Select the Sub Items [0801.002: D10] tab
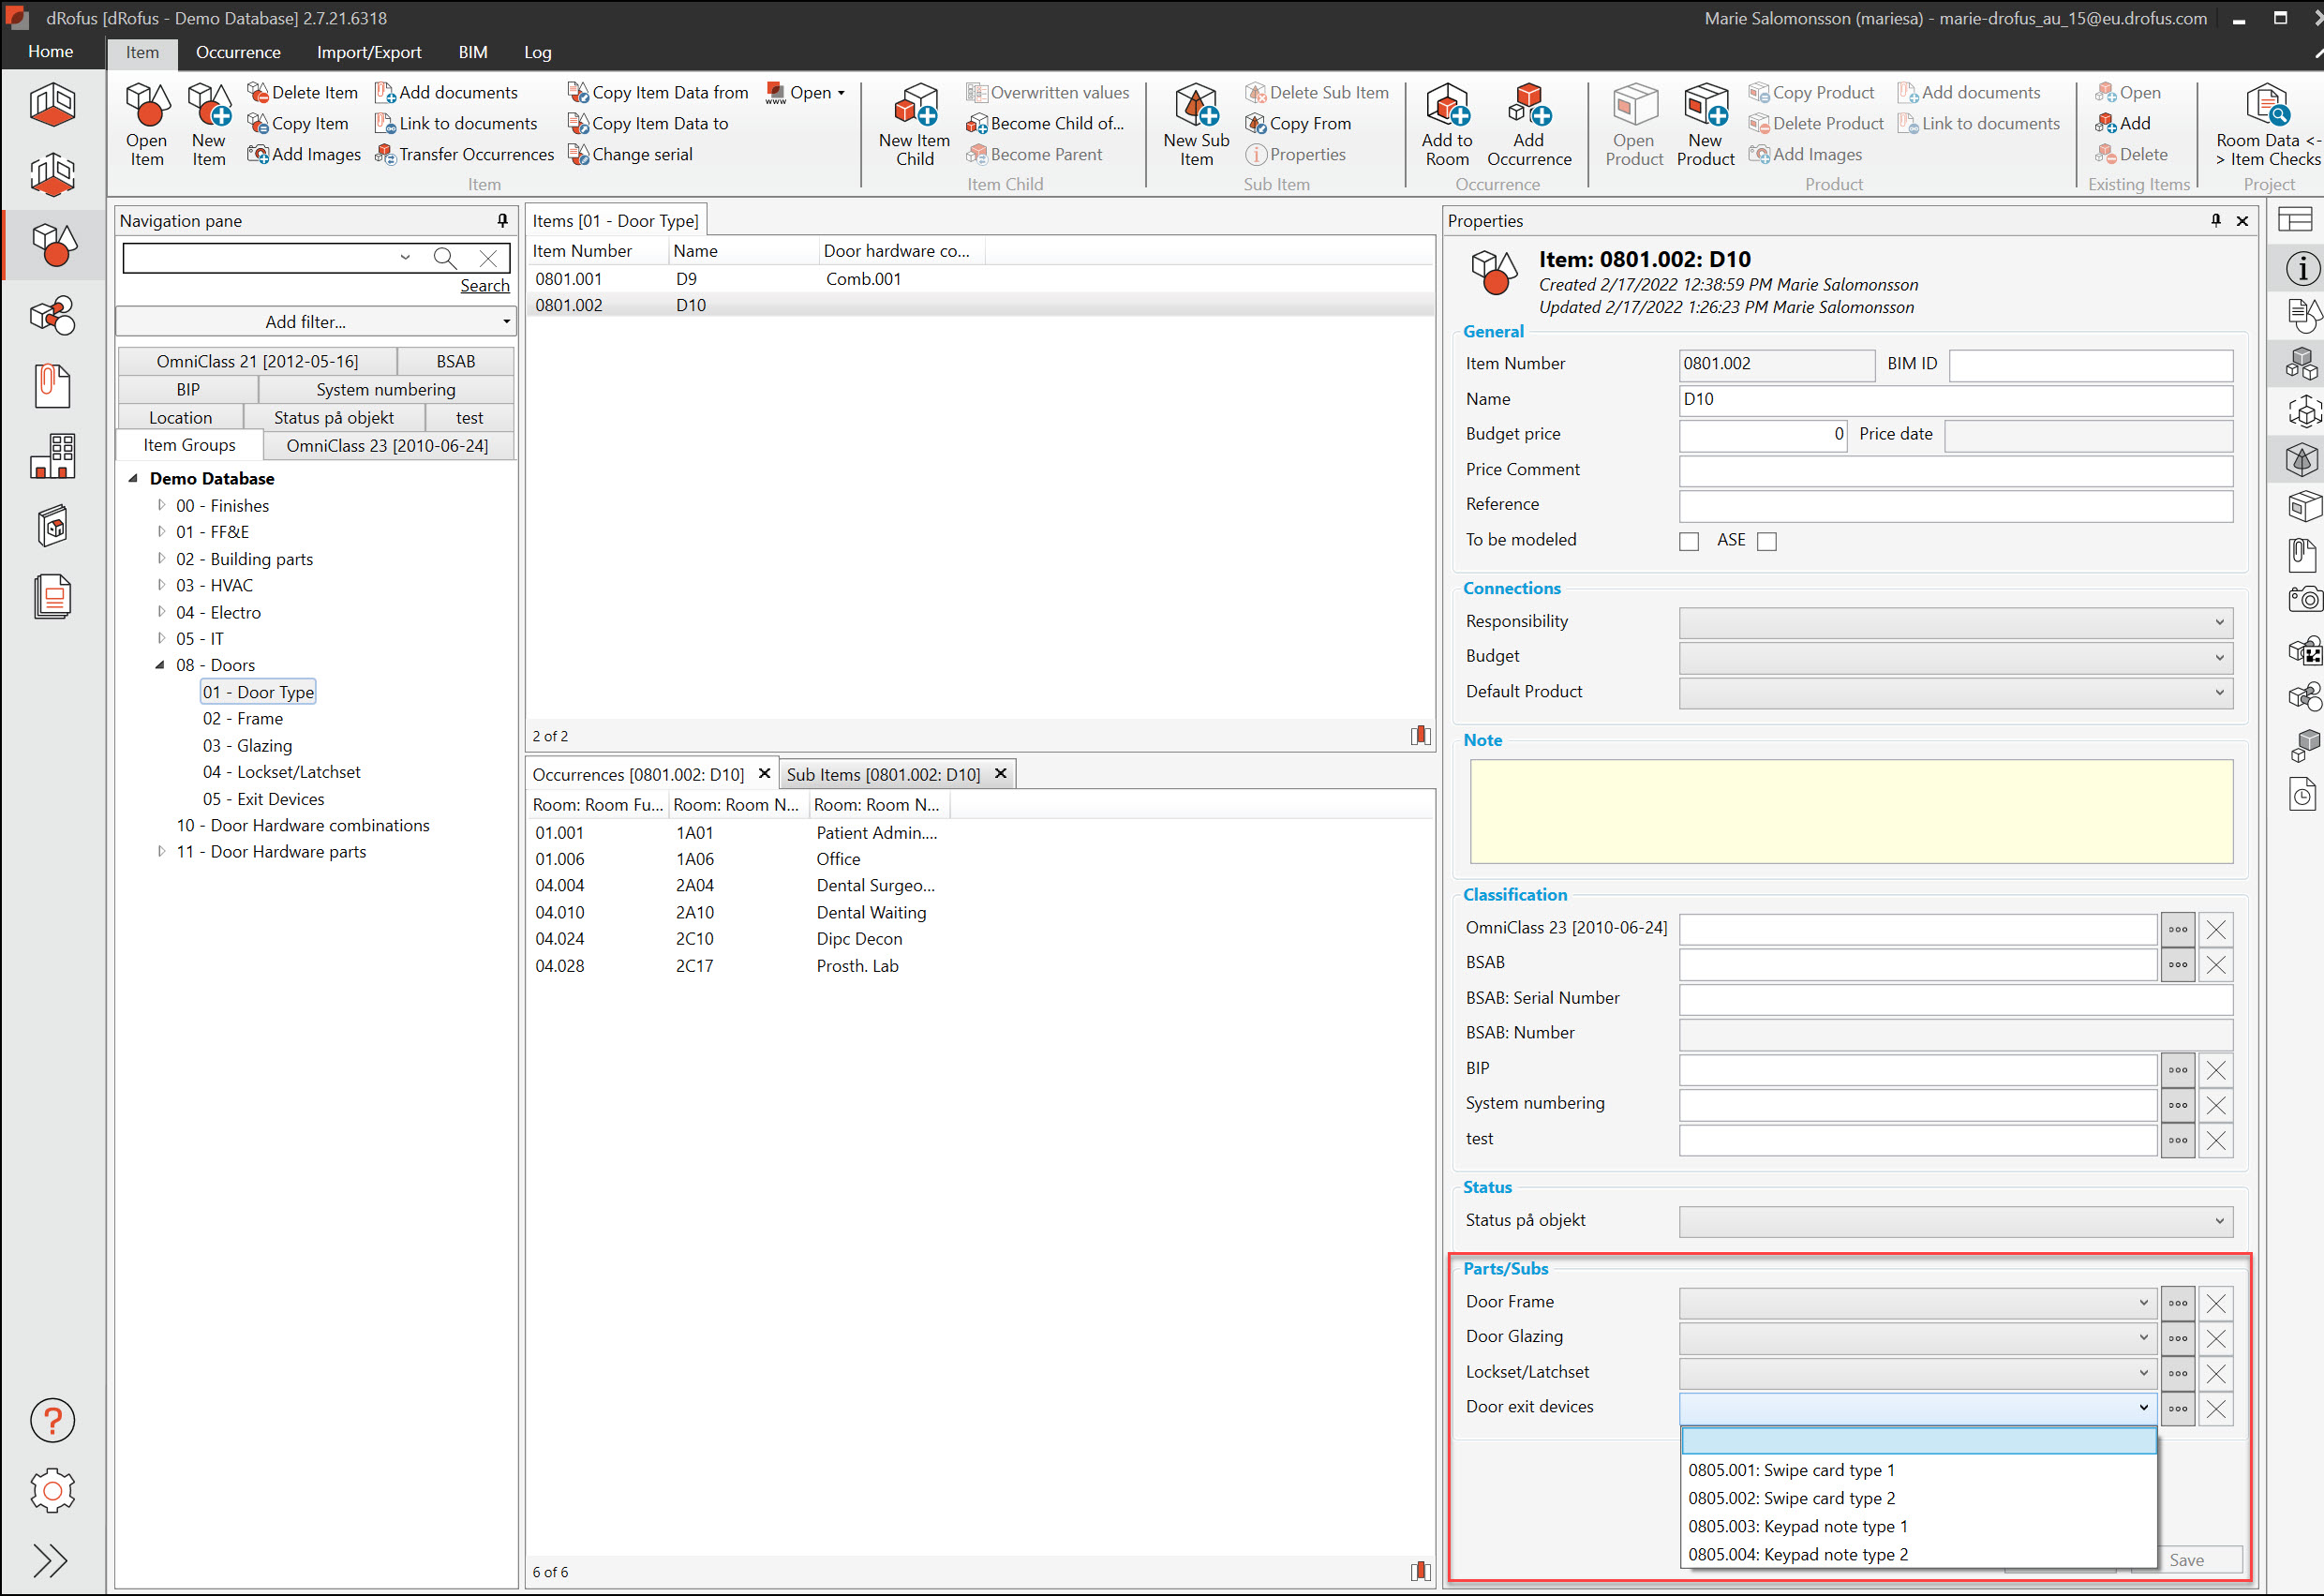Viewport: 2324px width, 1596px height. coord(882,774)
